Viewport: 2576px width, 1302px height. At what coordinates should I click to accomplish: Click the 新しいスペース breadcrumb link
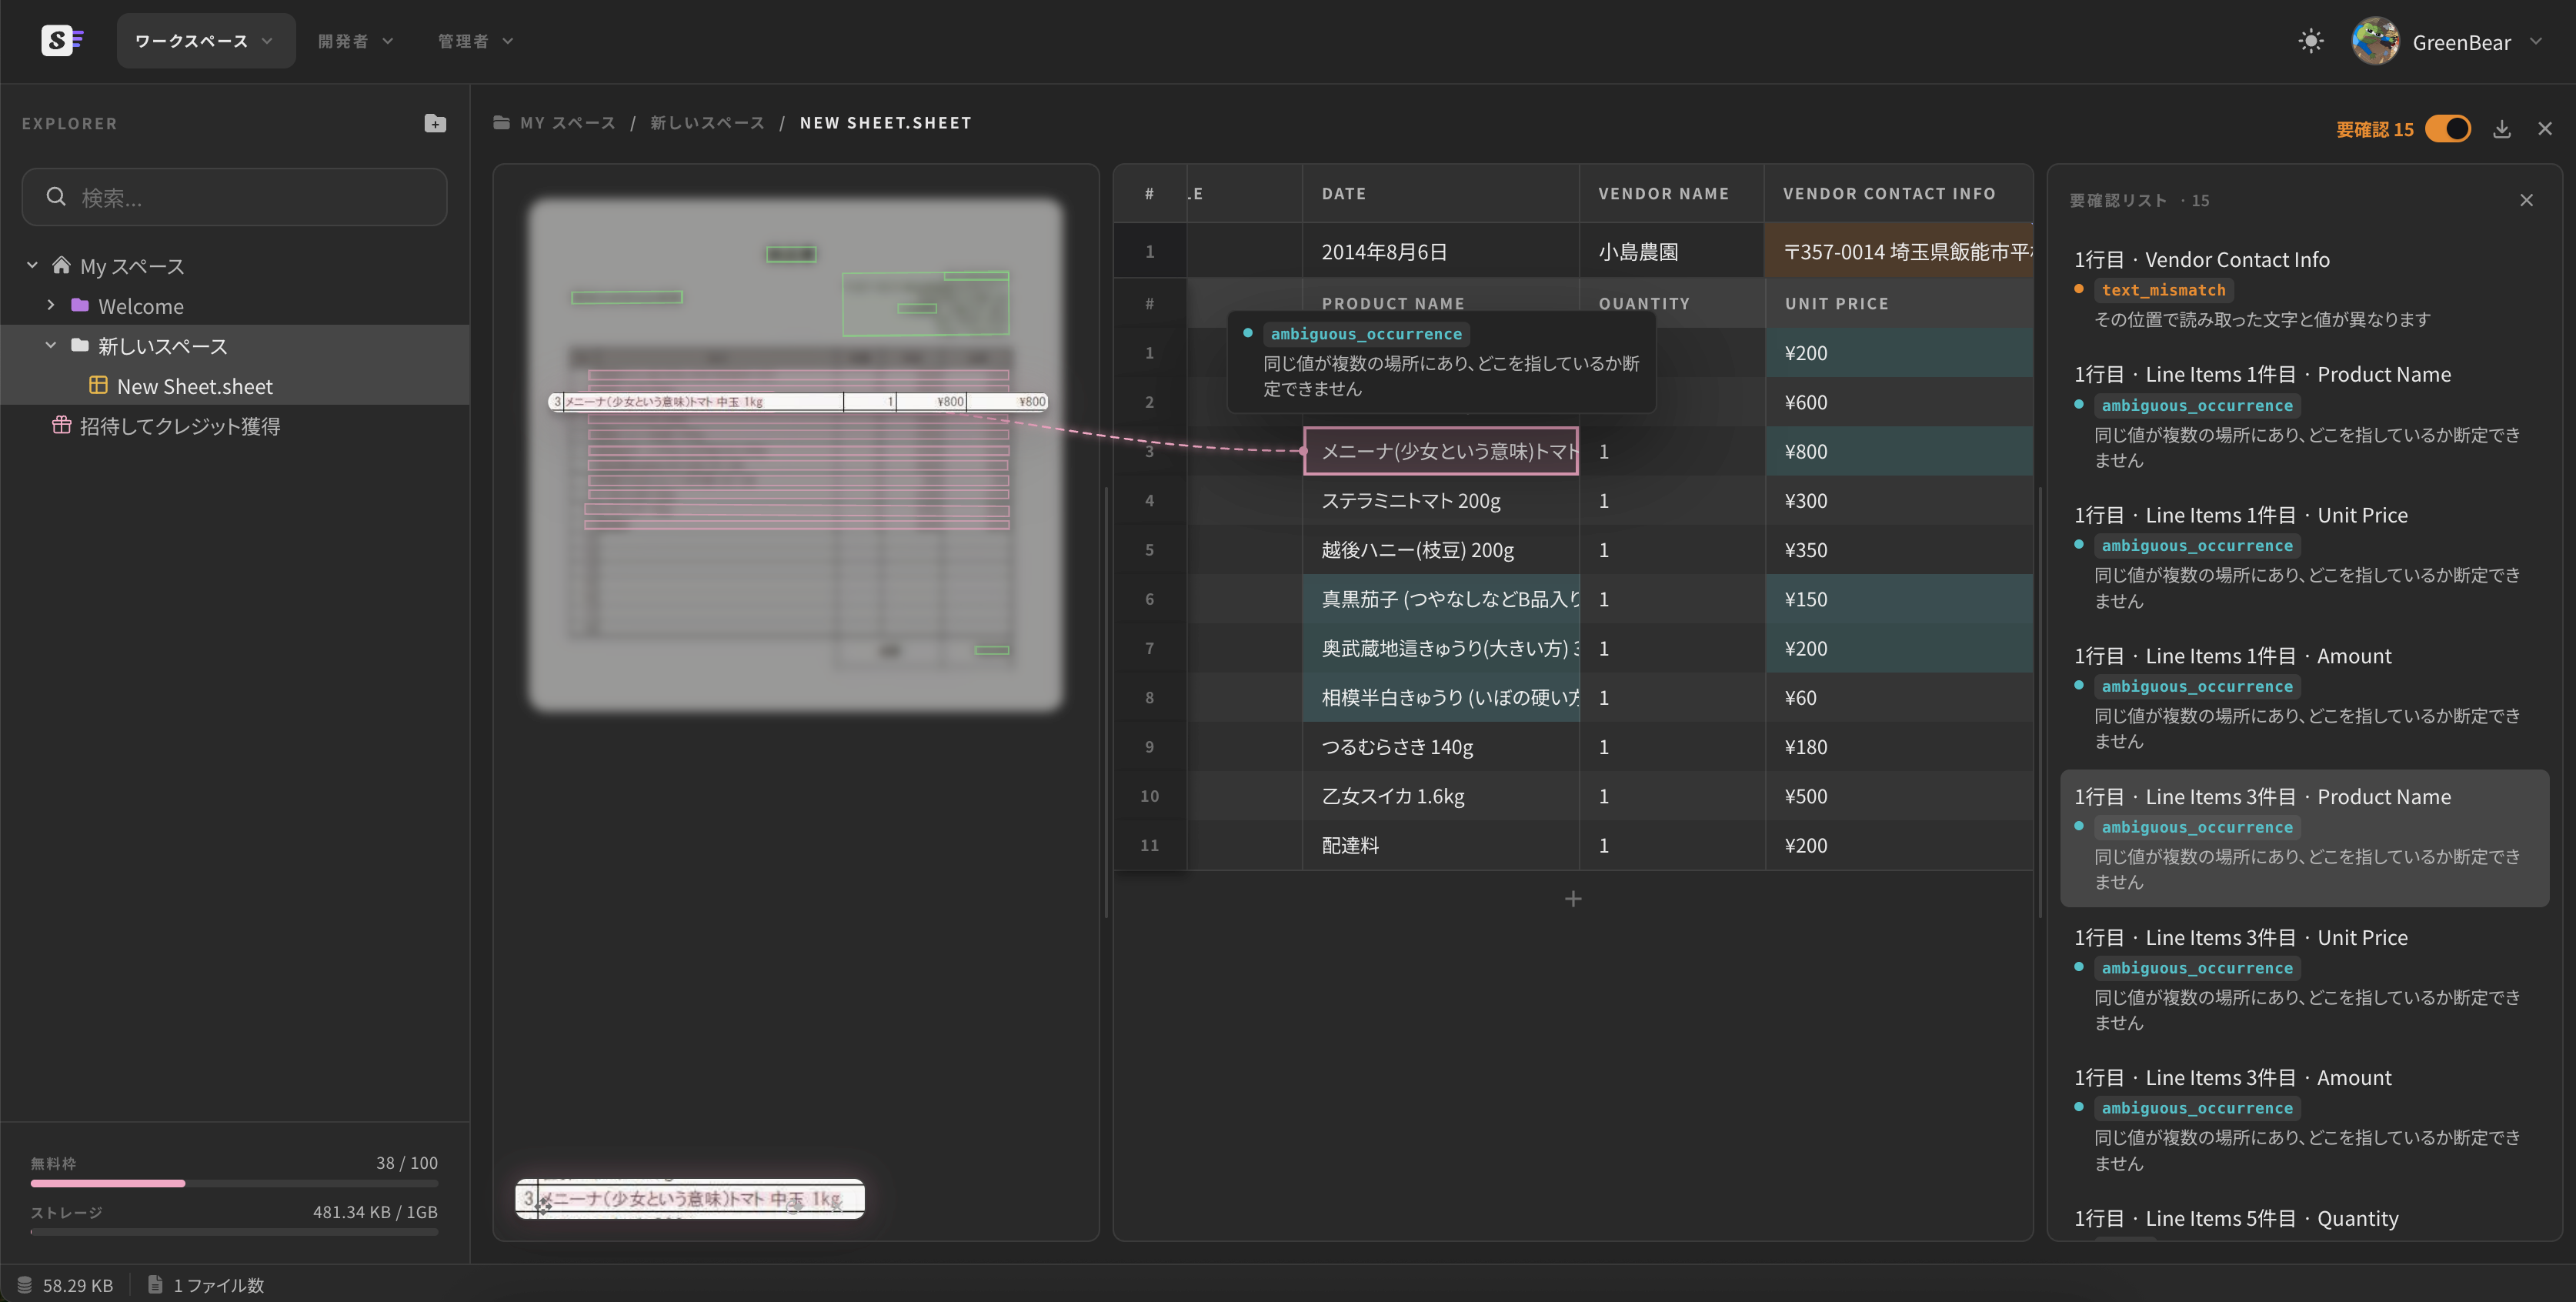pos(707,123)
